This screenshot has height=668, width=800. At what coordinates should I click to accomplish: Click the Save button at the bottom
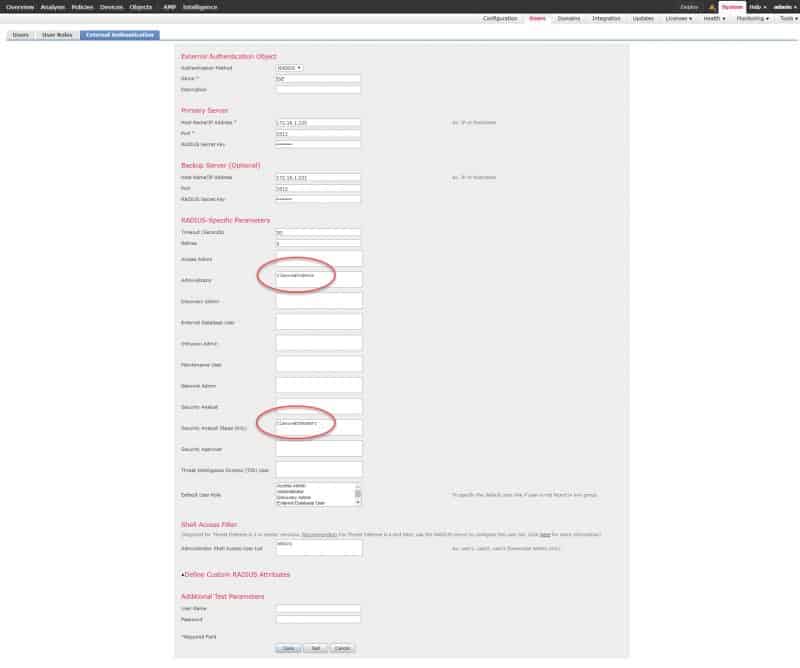(x=288, y=647)
